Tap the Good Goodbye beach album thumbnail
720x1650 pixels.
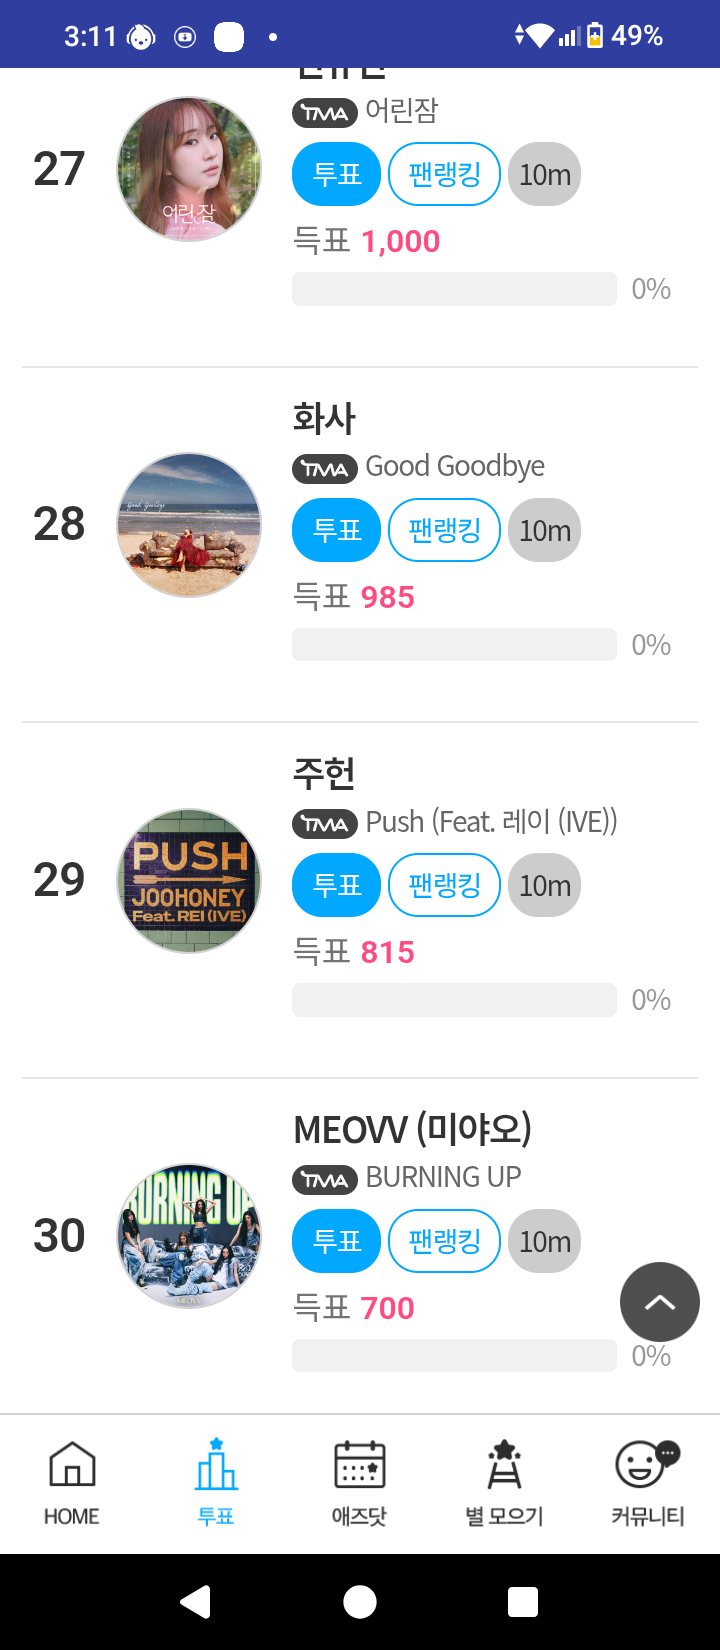(189, 525)
